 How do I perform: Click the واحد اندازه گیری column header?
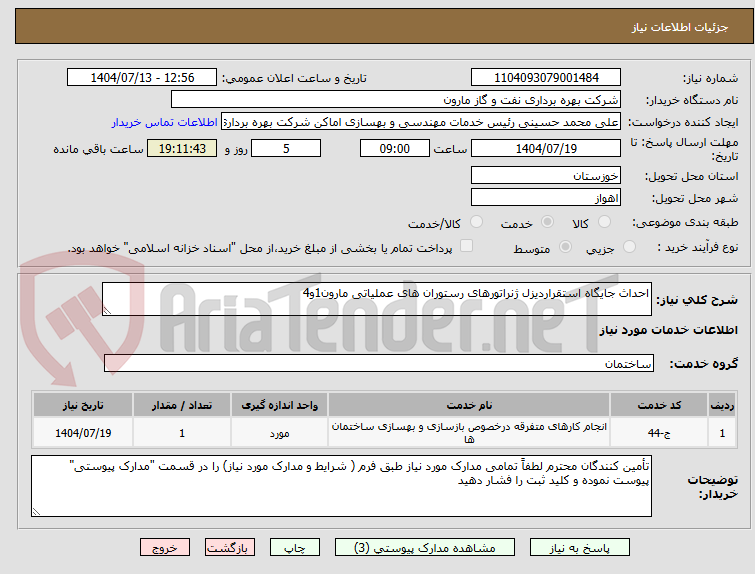click(x=279, y=405)
